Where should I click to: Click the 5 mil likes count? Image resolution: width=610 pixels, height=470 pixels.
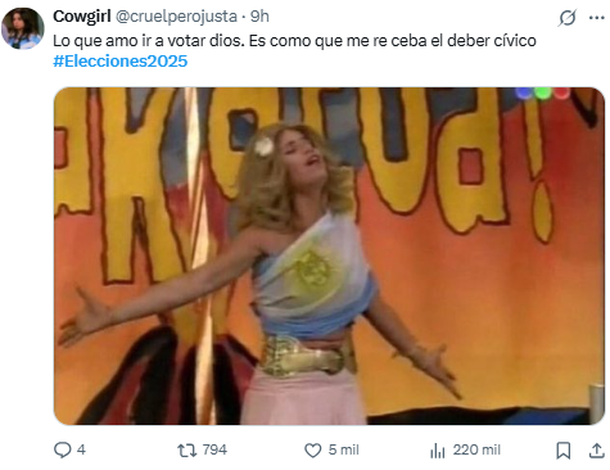pyautogui.click(x=344, y=450)
